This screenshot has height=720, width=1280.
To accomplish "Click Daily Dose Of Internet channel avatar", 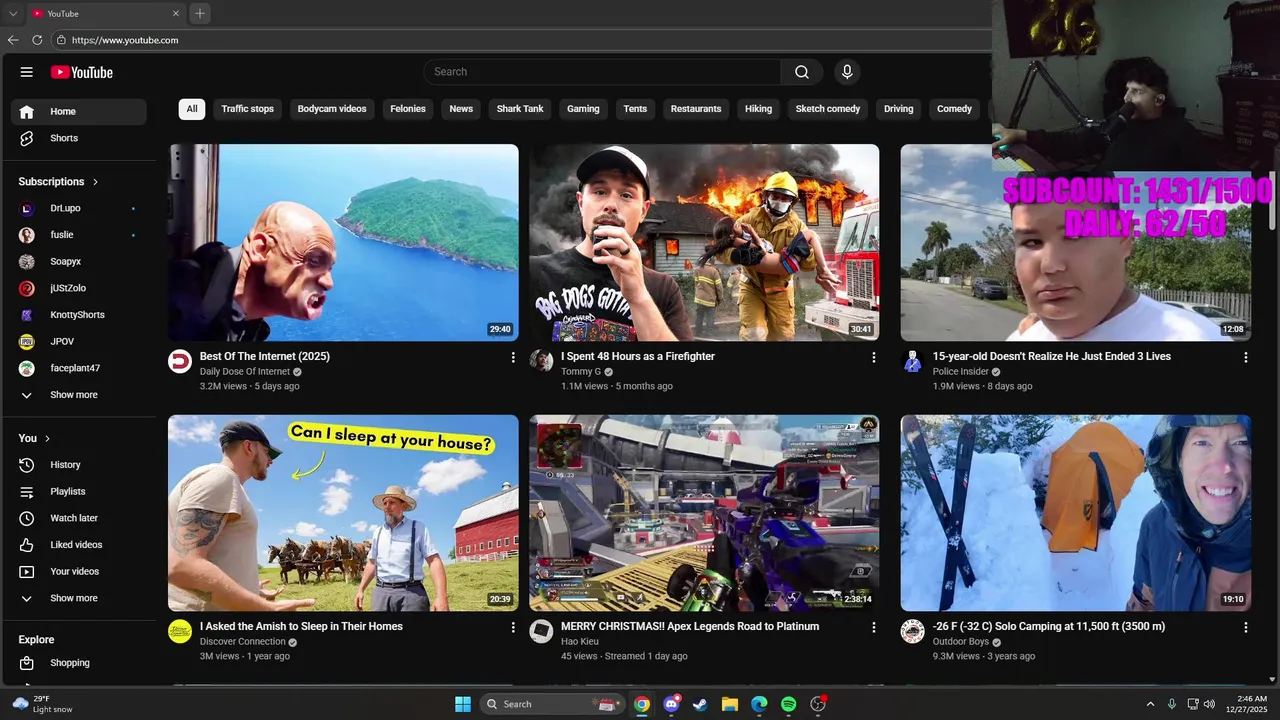I will (180, 361).
